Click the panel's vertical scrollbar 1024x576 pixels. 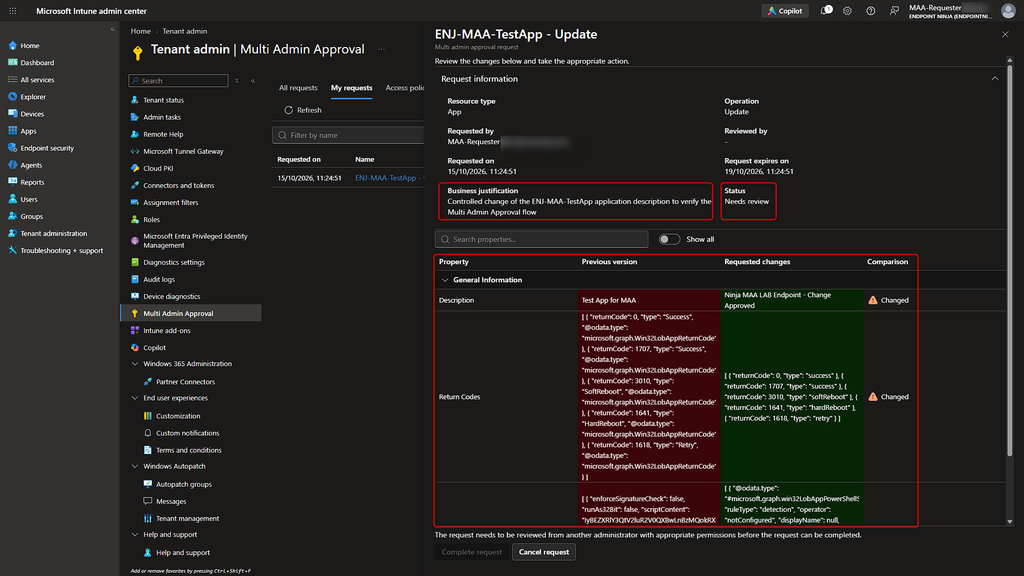[1010, 261]
